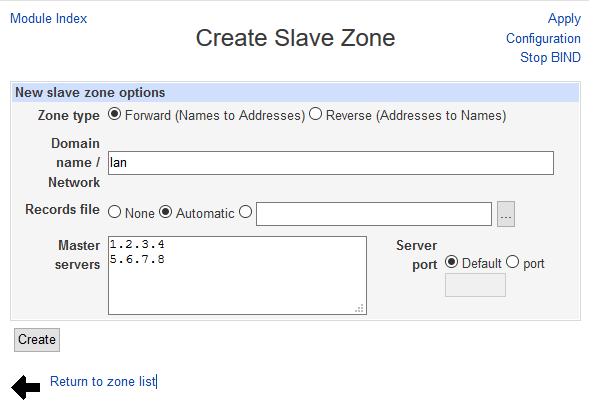Select Forward (Names to Addresses) zone type
589x412 pixels.
[x=114, y=114]
